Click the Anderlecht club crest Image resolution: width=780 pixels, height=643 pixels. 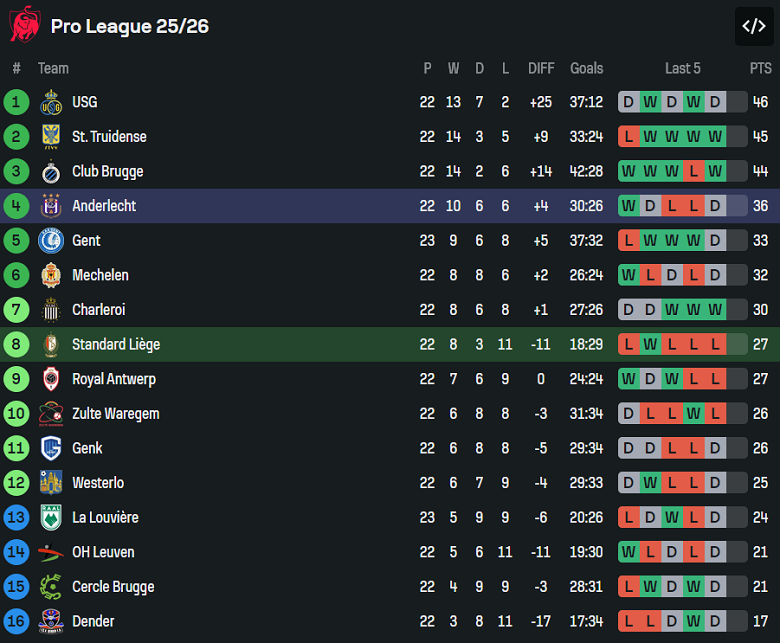pos(51,206)
